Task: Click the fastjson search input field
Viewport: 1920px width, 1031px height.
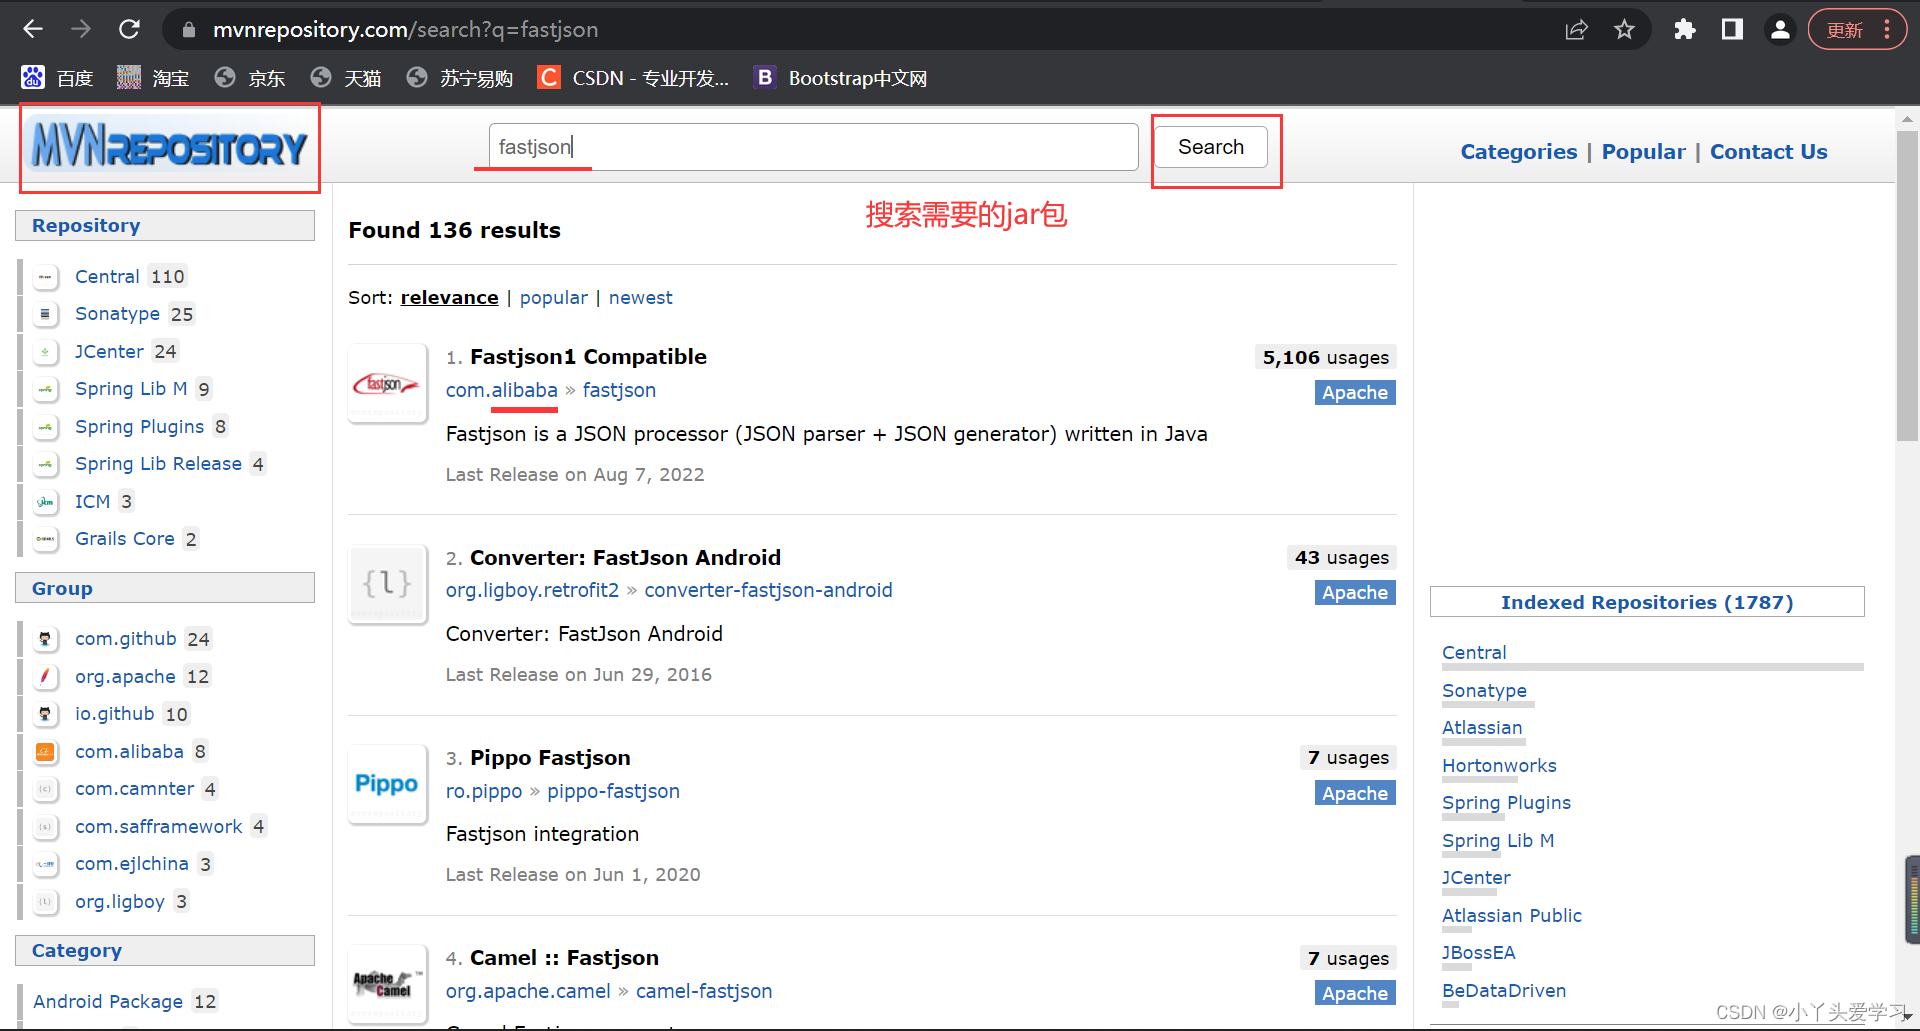Action: 813,147
